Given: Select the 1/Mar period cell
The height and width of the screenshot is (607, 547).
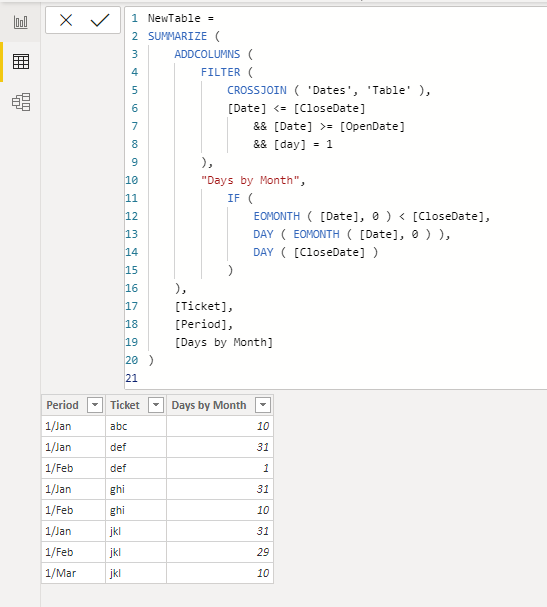Looking at the screenshot, I should (x=74, y=573).
